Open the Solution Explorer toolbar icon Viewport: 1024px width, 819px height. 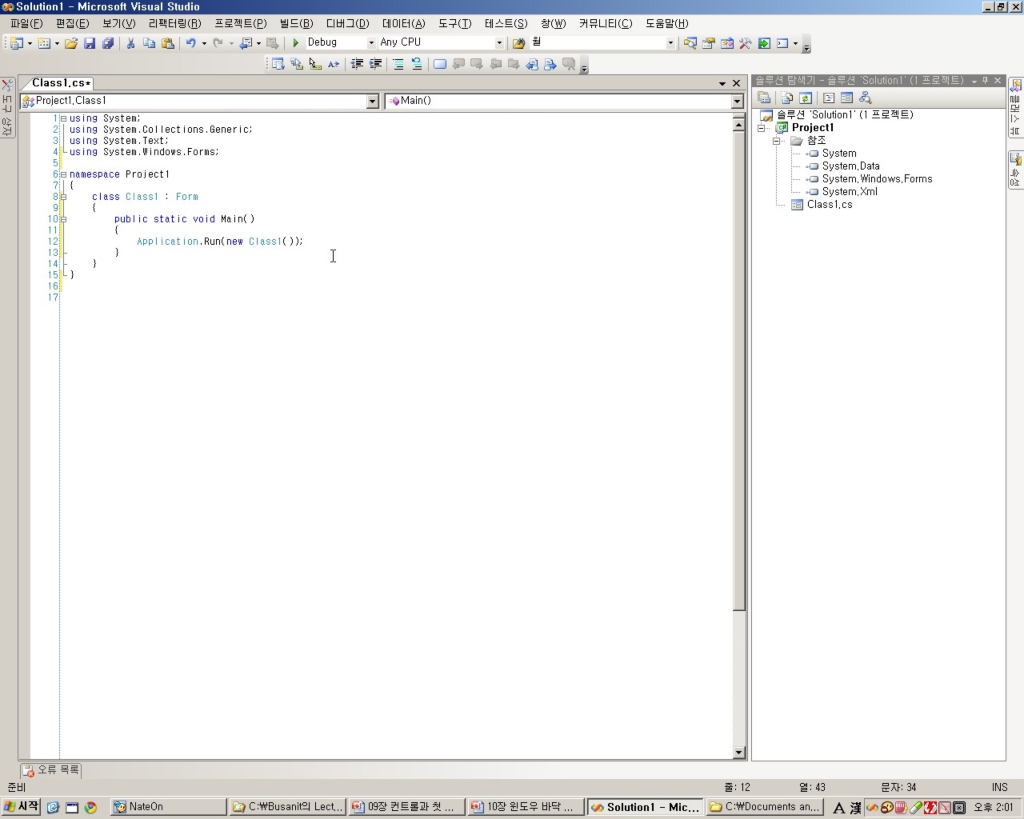(690, 43)
